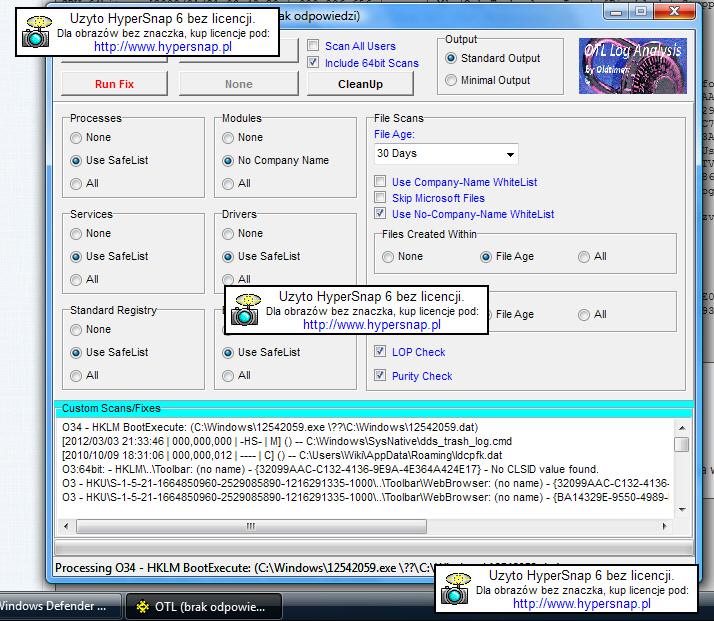Set Standard Registry to All

(76, 376)
